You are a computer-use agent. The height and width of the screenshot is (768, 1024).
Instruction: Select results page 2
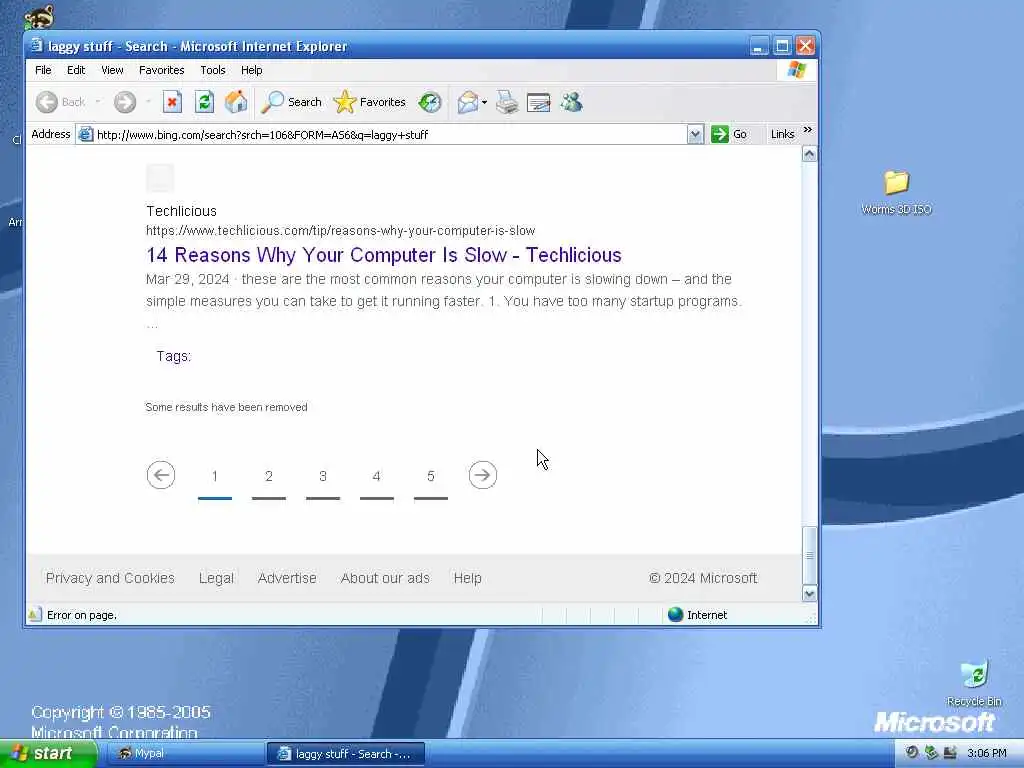269,477
